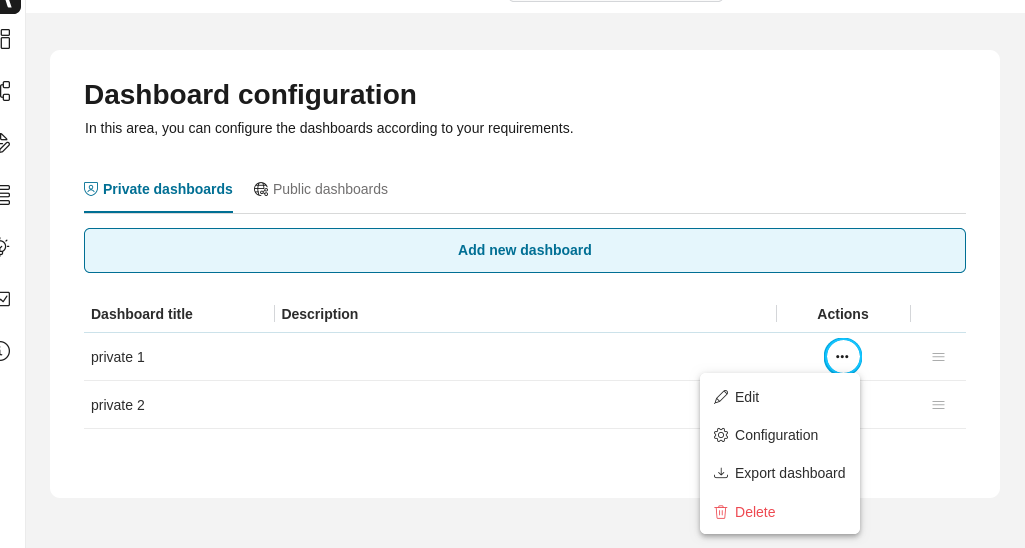The width and height of the screenshot is (1025, 548).
Task: Click the lightbulb icon in sidebar
Action: click(4, 247)
